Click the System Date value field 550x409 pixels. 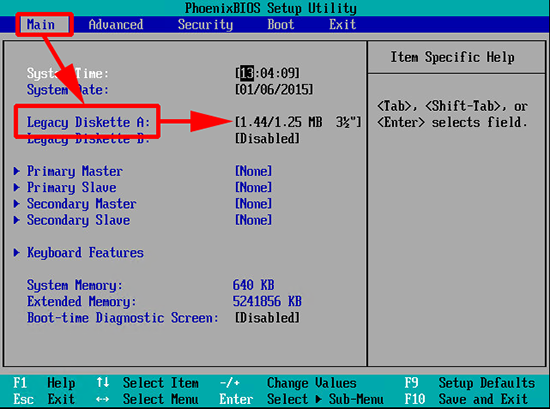coord(274,89)
